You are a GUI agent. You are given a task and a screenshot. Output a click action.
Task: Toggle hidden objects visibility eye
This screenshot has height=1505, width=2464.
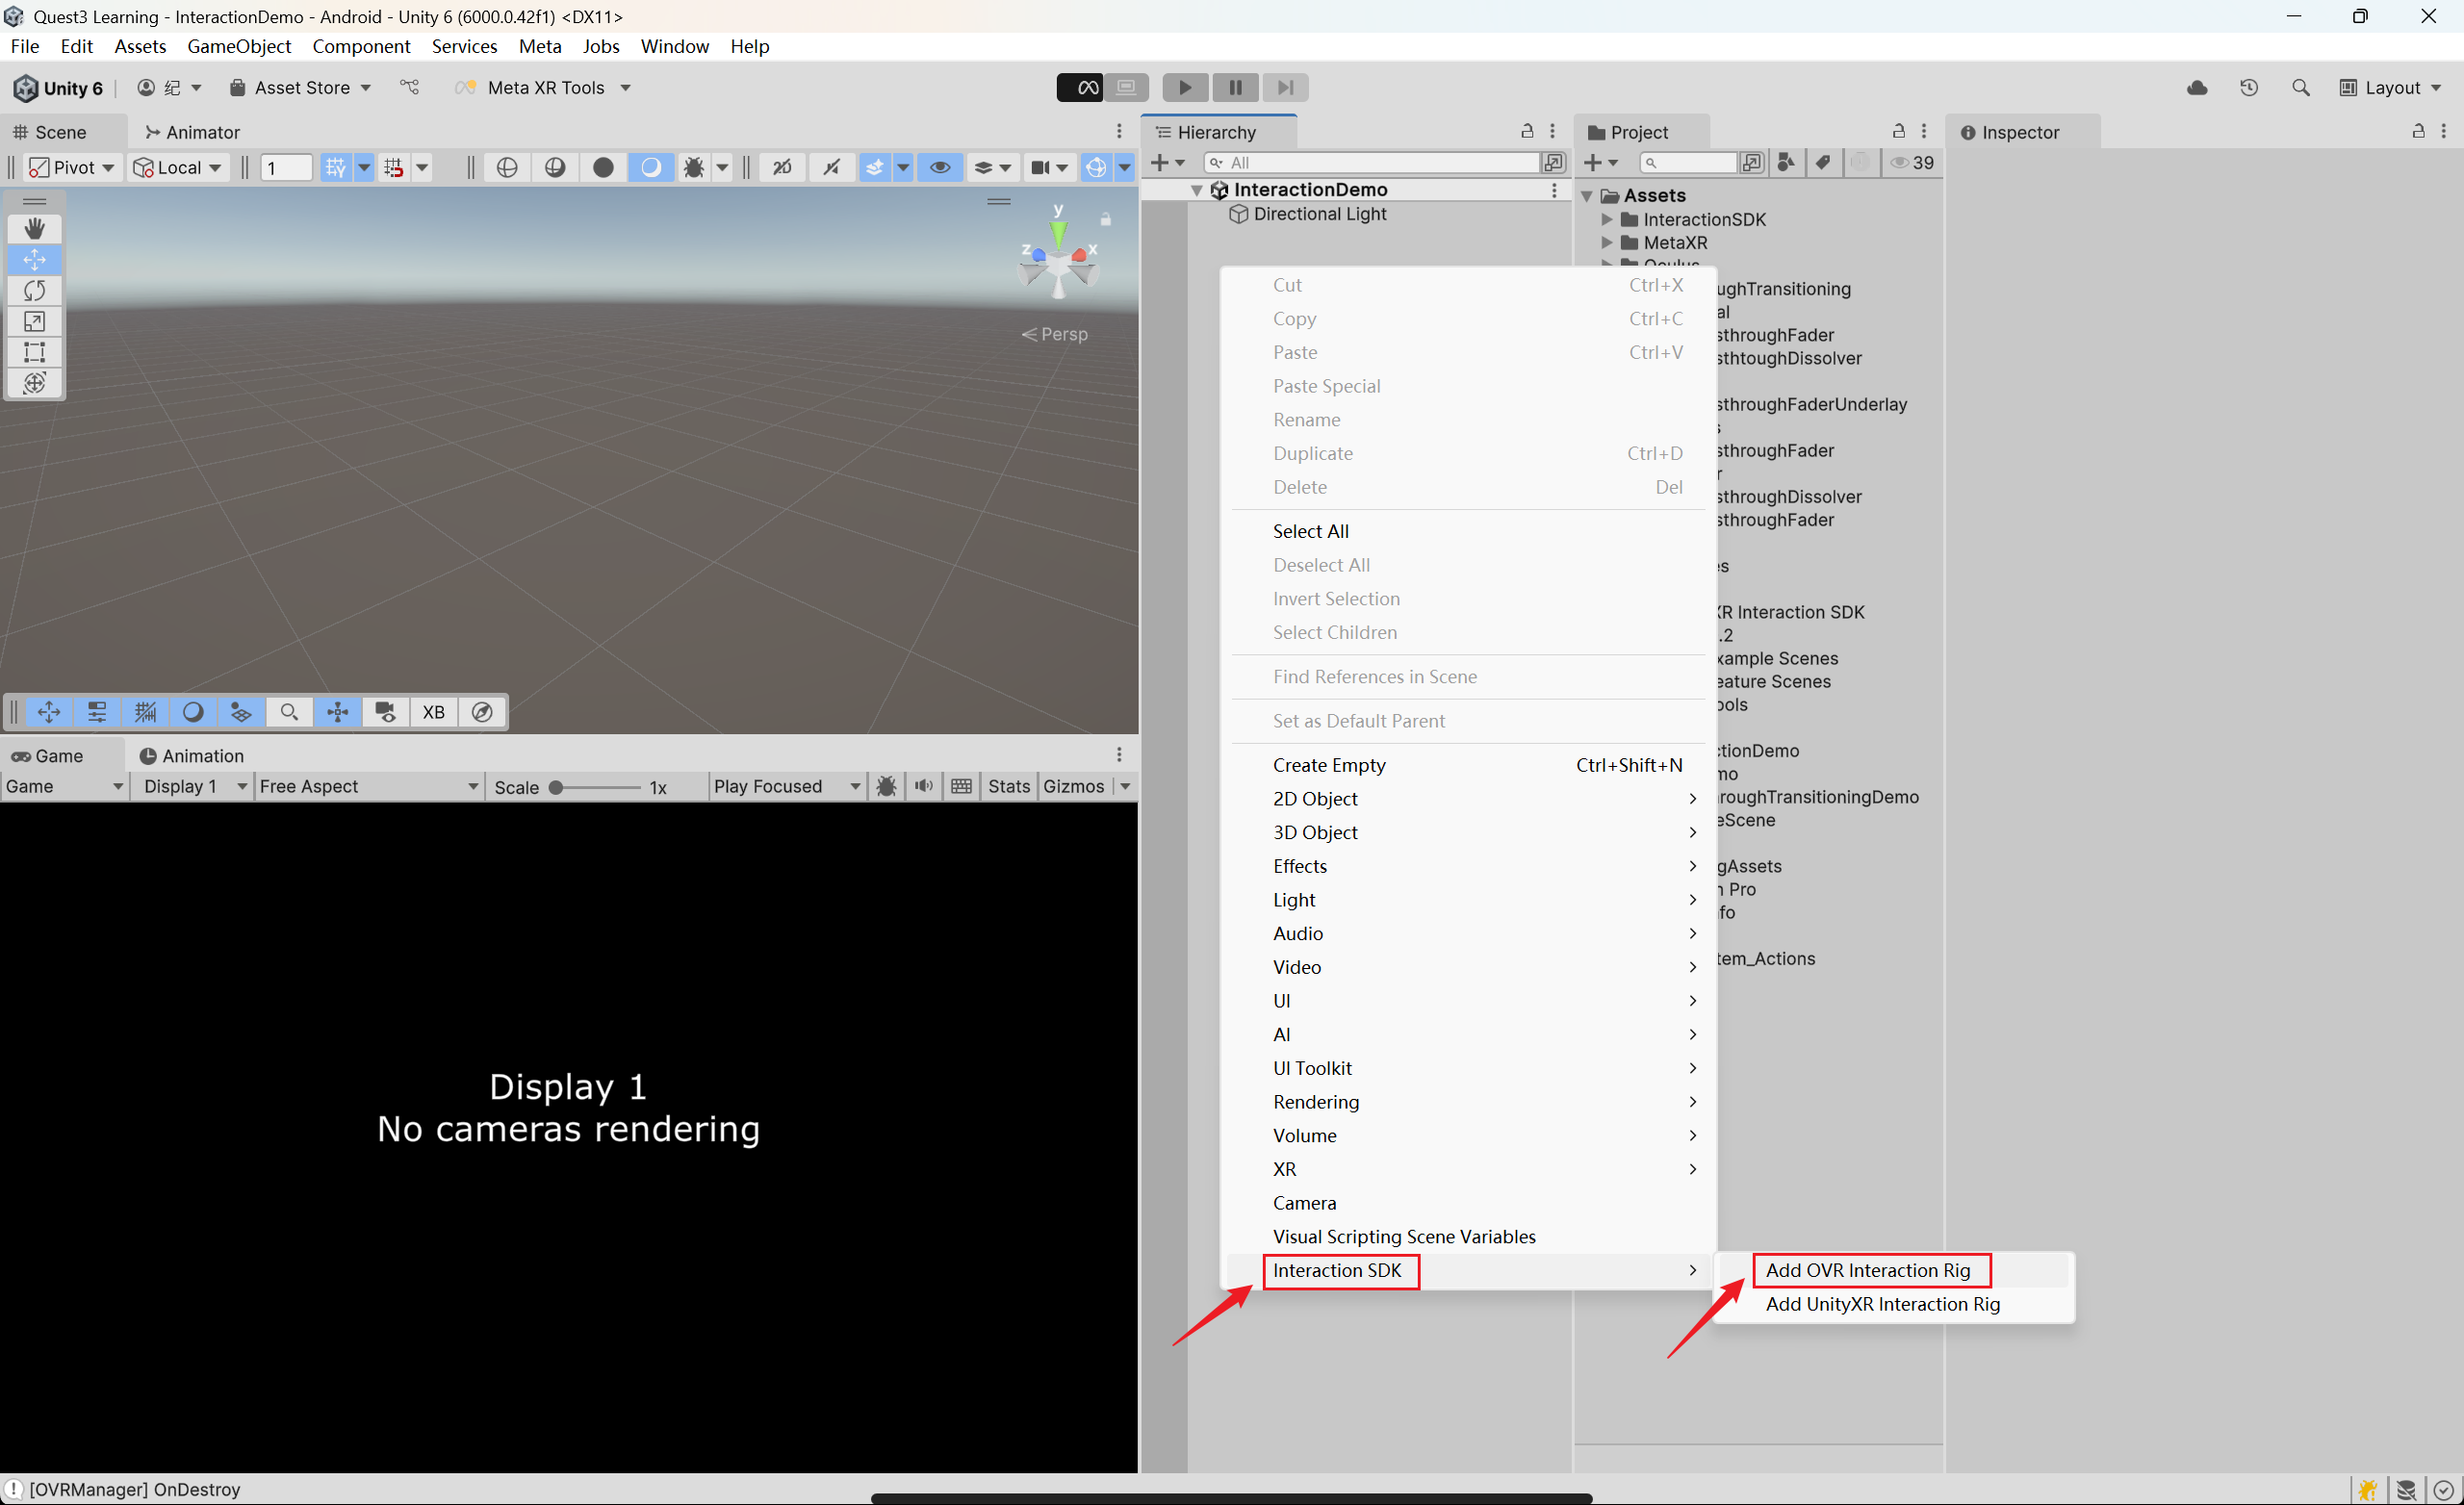click(x=940, y=167)
